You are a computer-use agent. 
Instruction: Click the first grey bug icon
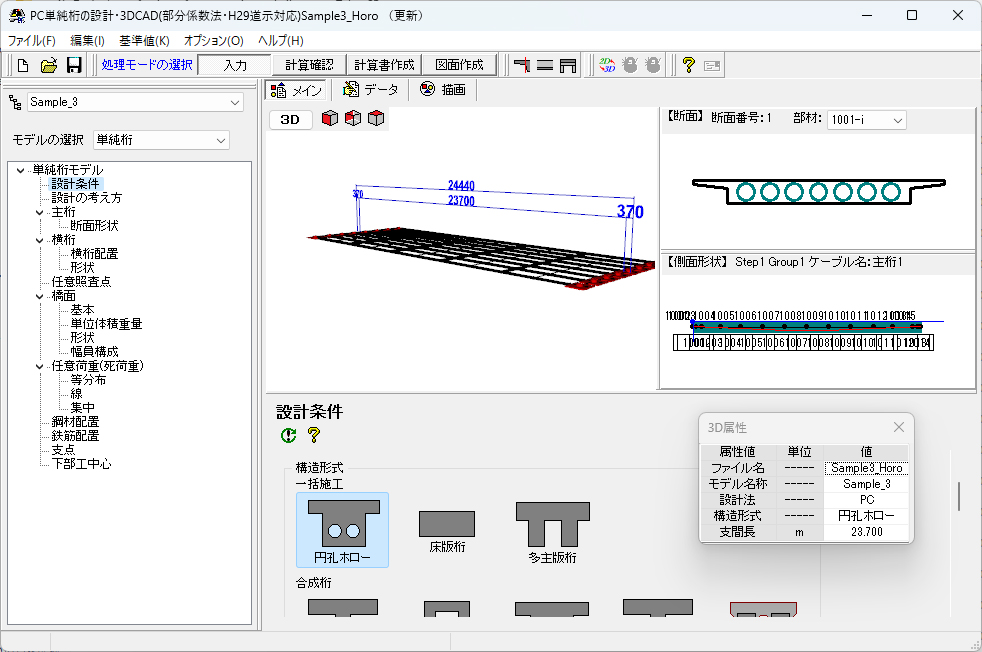(630, 65)
